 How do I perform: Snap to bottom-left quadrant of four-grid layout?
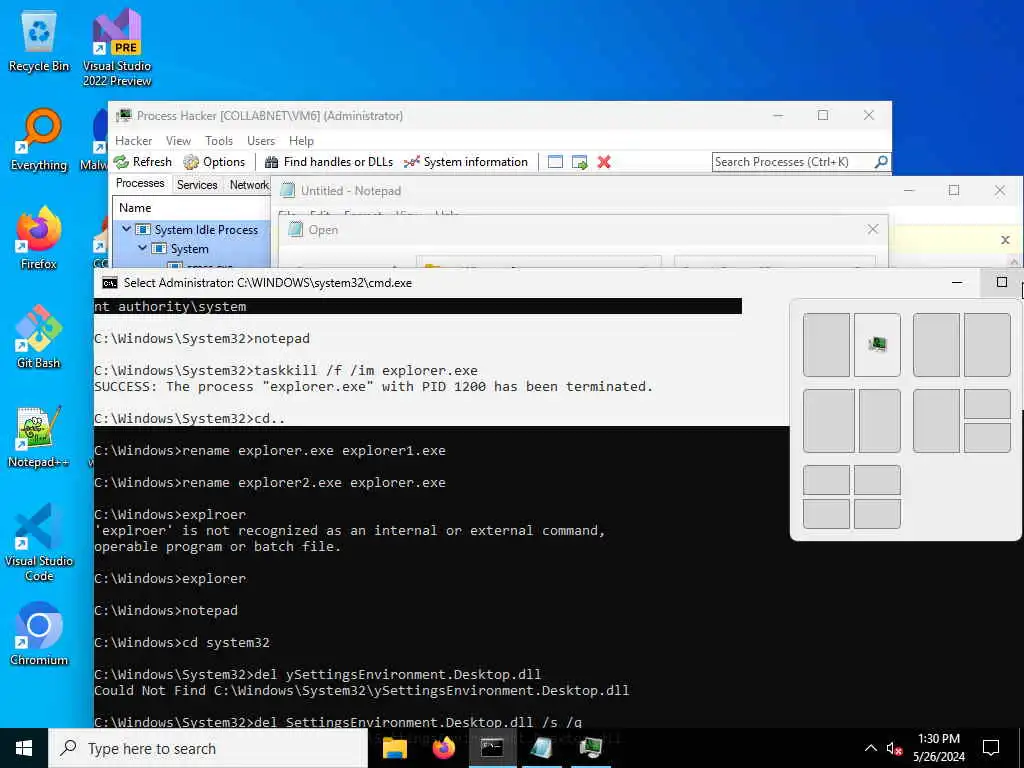826,514
